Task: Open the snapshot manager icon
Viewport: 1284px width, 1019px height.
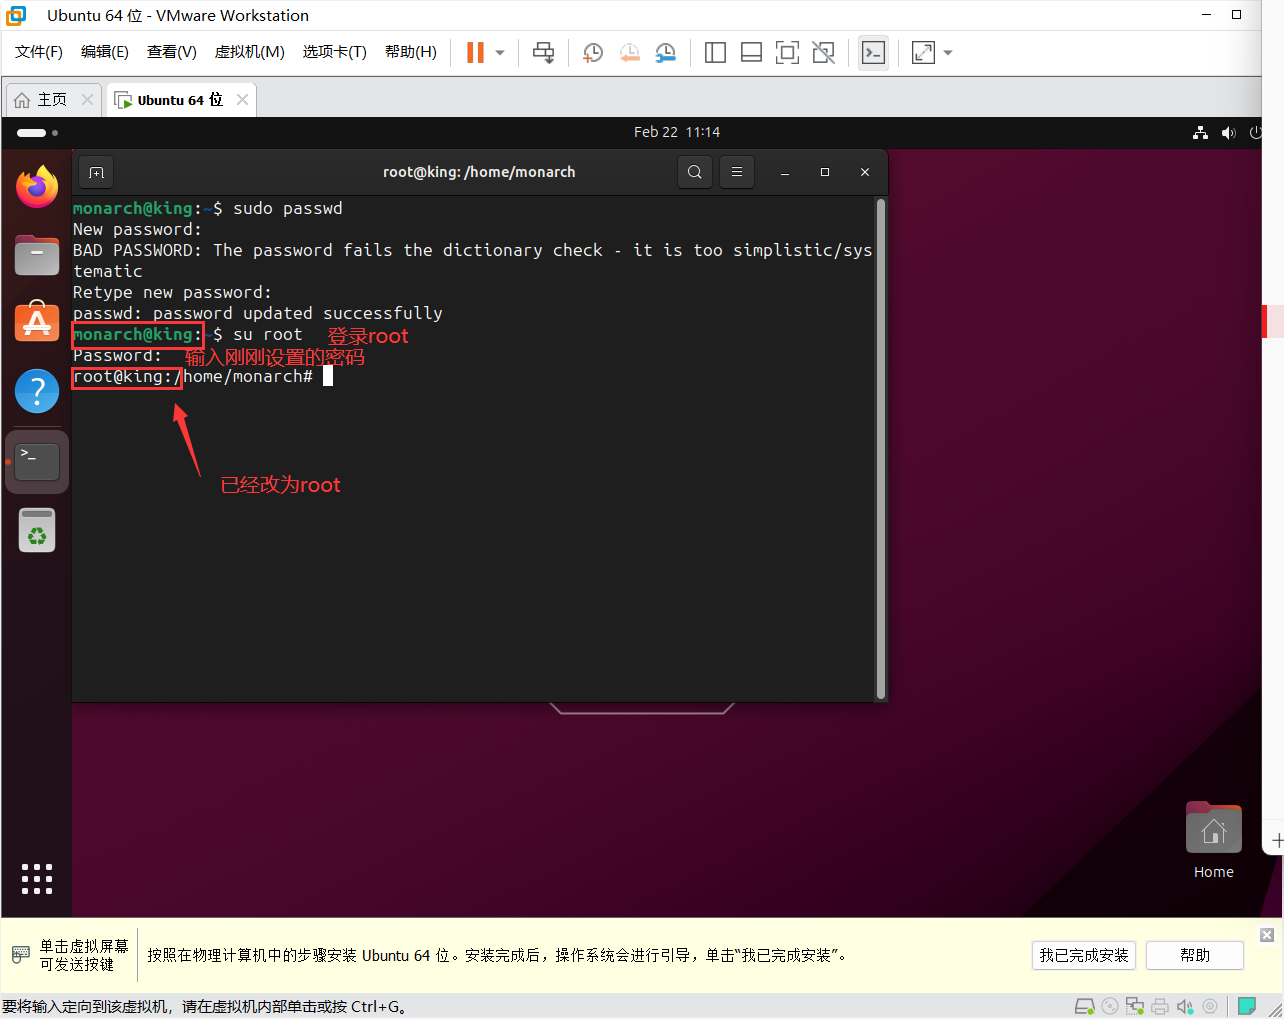Action: [665, 52]
